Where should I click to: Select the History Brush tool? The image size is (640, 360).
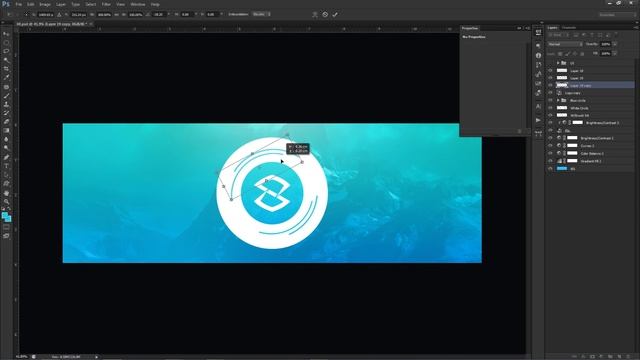[6, 113]
